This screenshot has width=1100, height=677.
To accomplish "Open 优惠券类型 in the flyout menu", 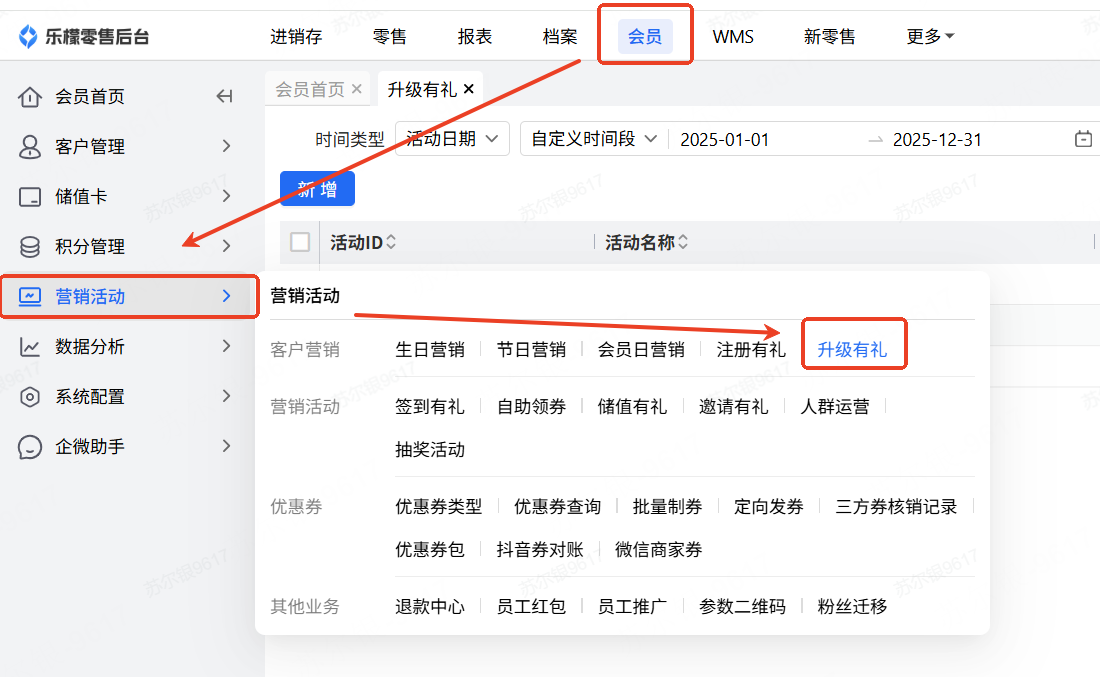I will tap(438, 507).
